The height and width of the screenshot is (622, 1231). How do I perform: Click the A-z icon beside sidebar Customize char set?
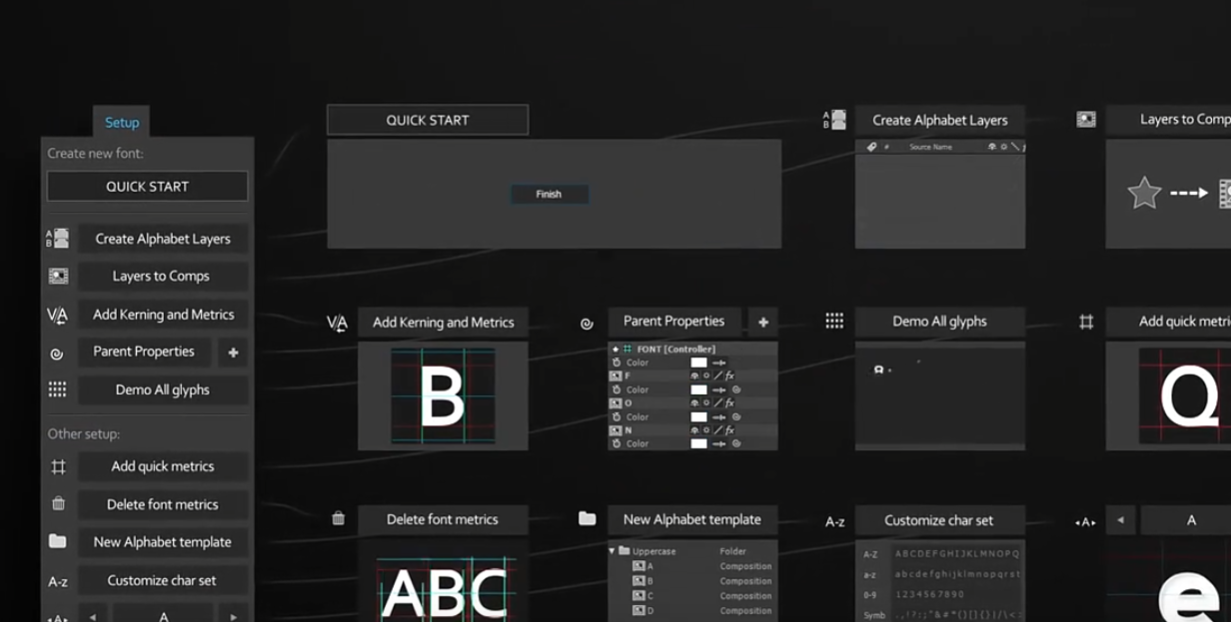pyautogui.click(x=58, y=581)
